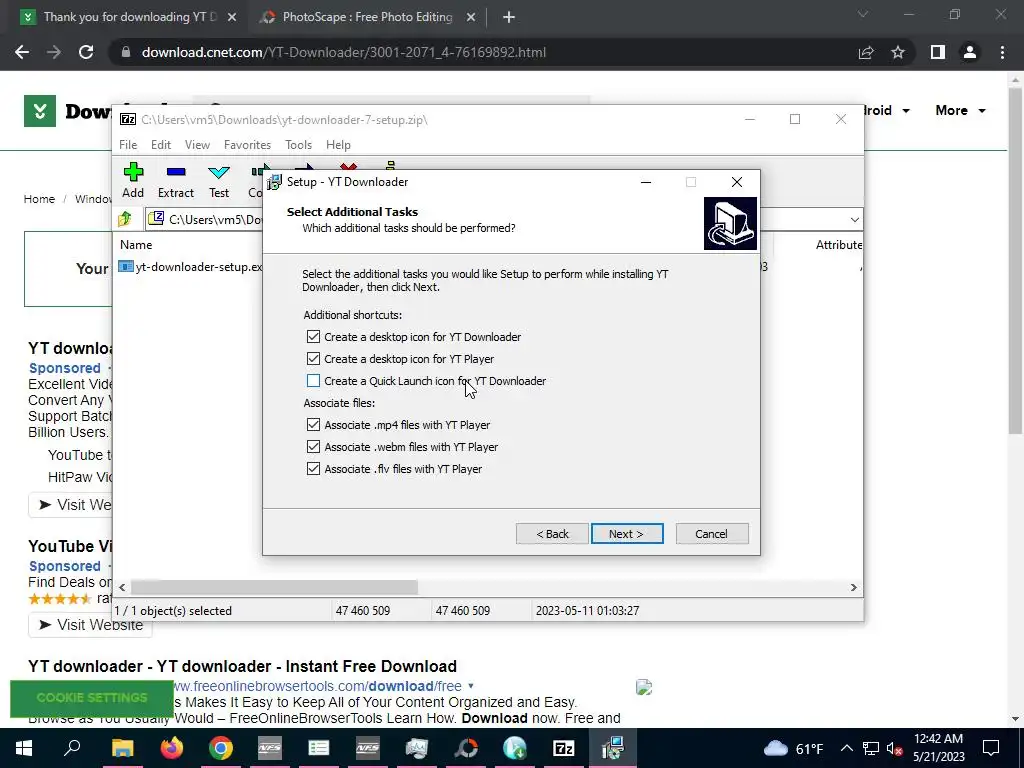Open taskbar search magnifier
The height and width of the screenshot is (768, 1024).
coord(72,748)
